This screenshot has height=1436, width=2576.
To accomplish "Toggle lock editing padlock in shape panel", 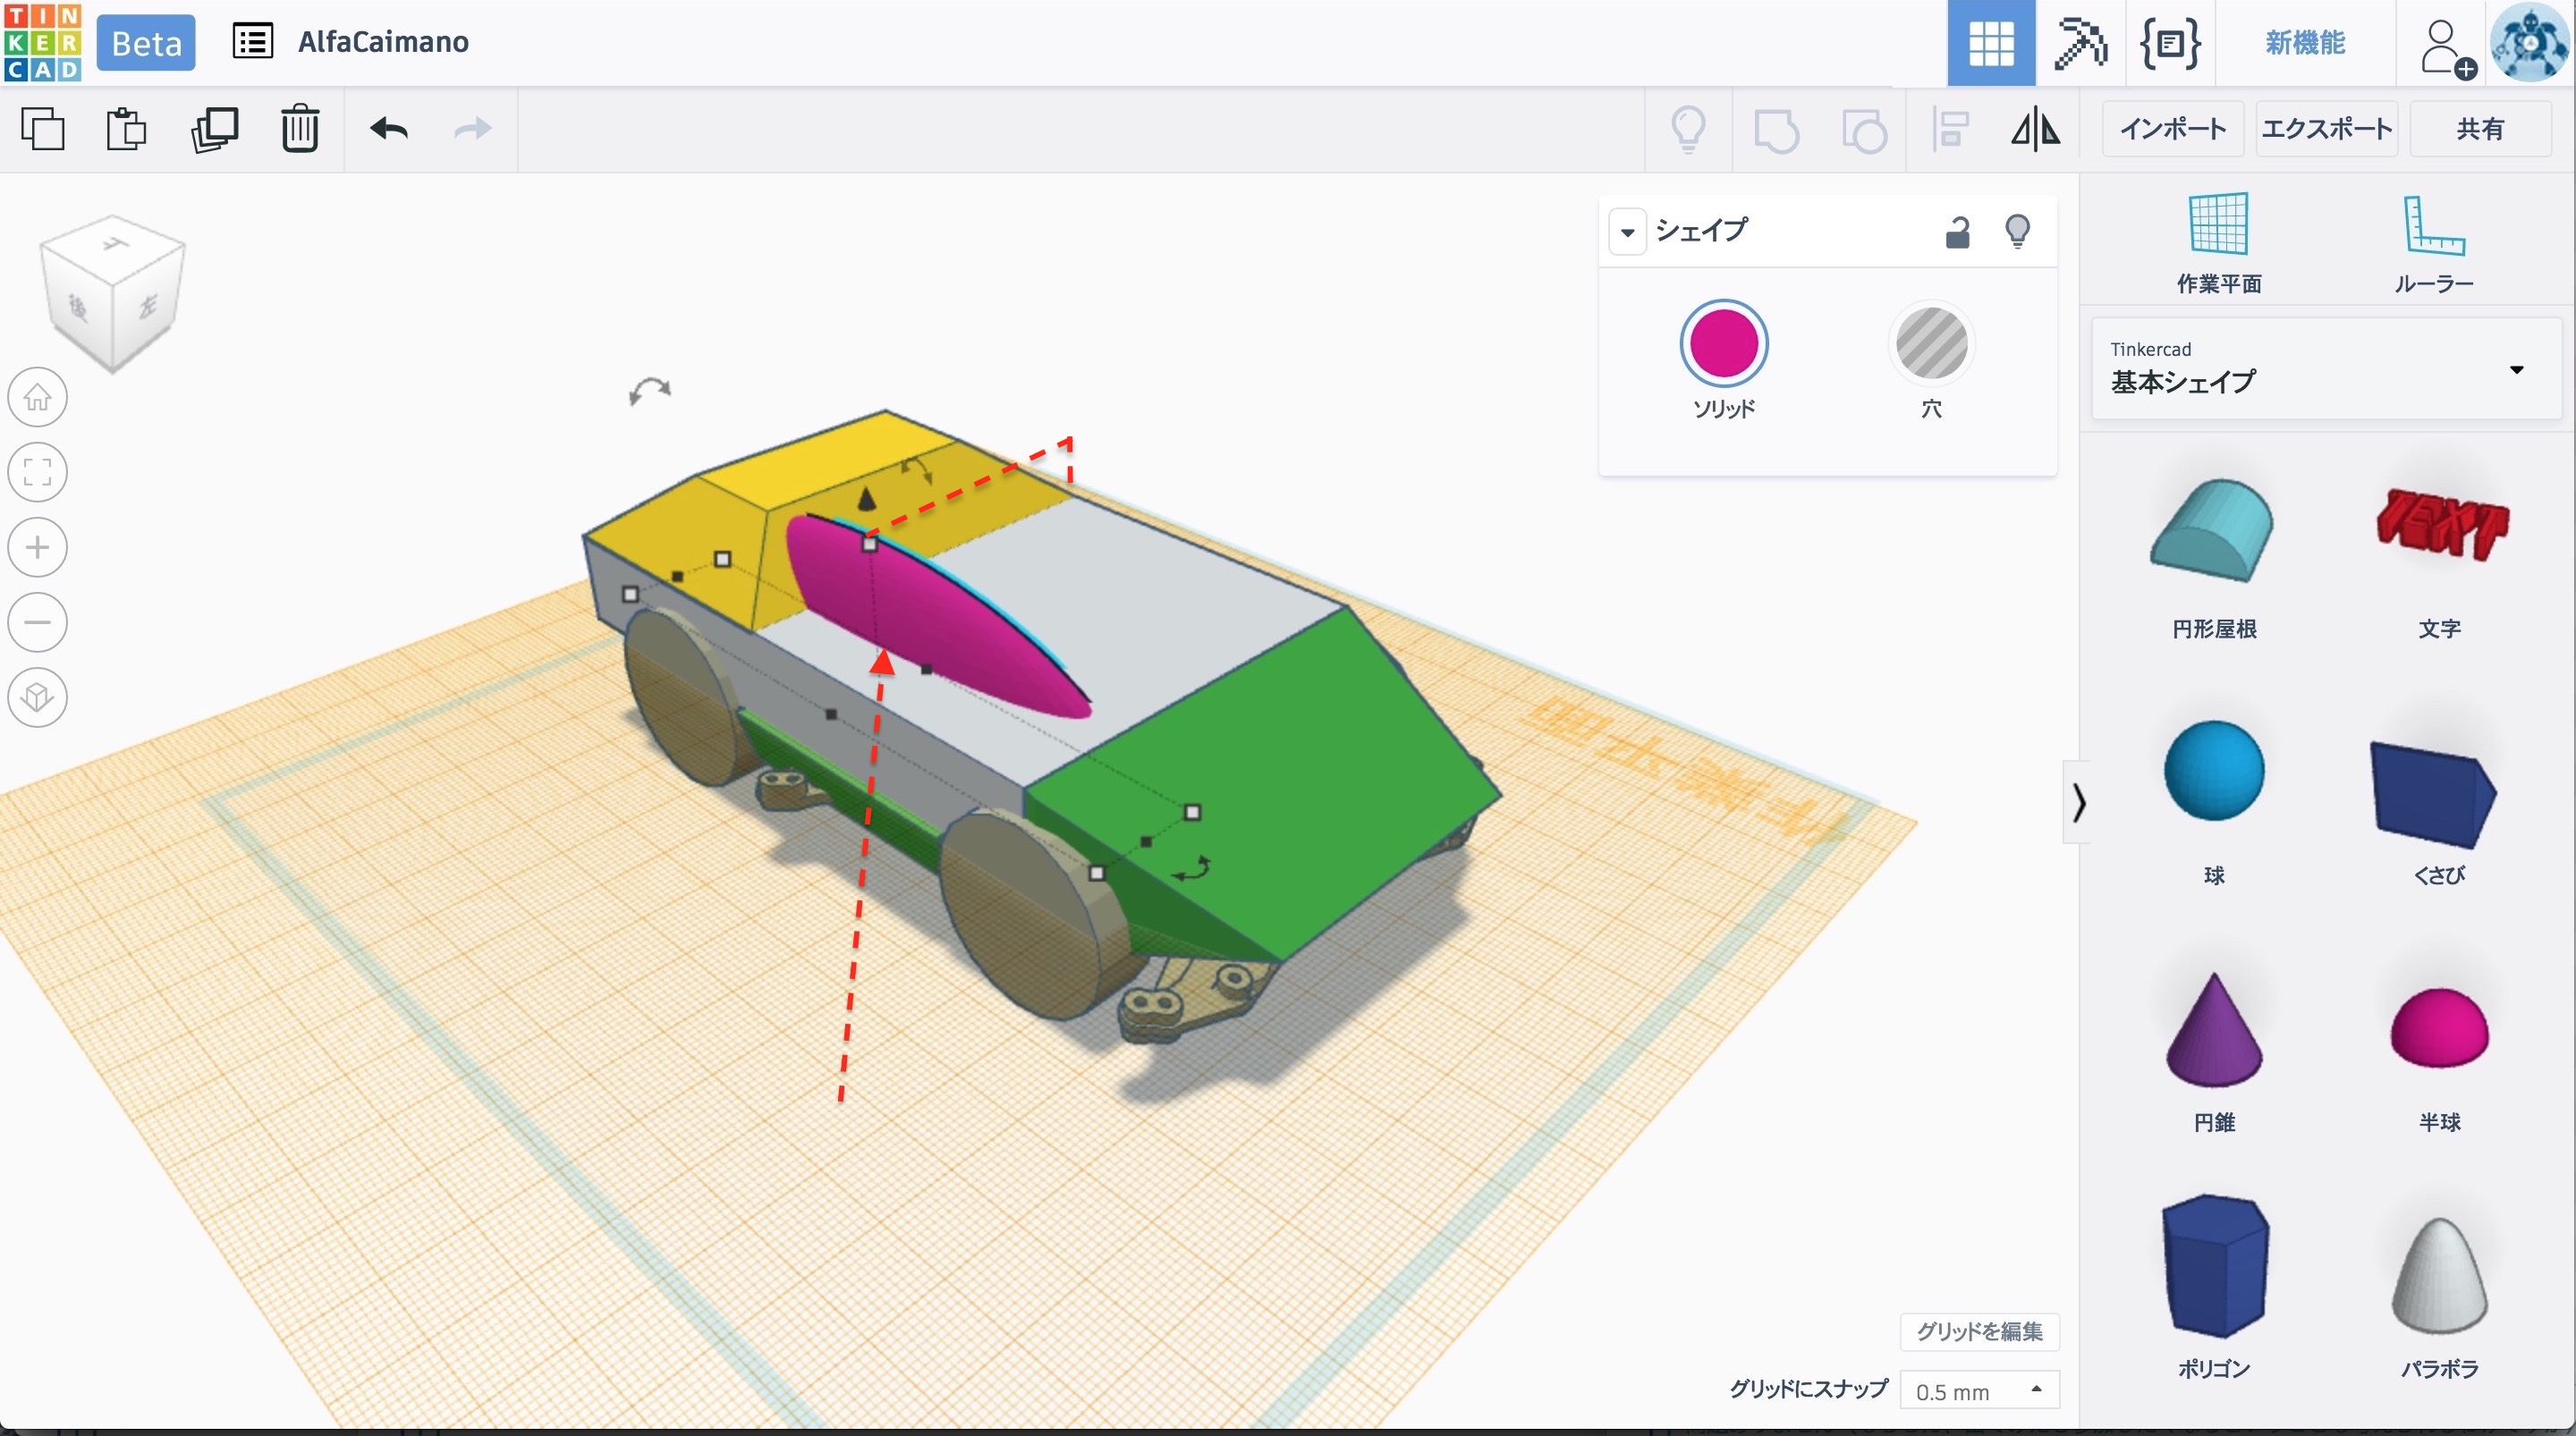I will click(1957, 232).
